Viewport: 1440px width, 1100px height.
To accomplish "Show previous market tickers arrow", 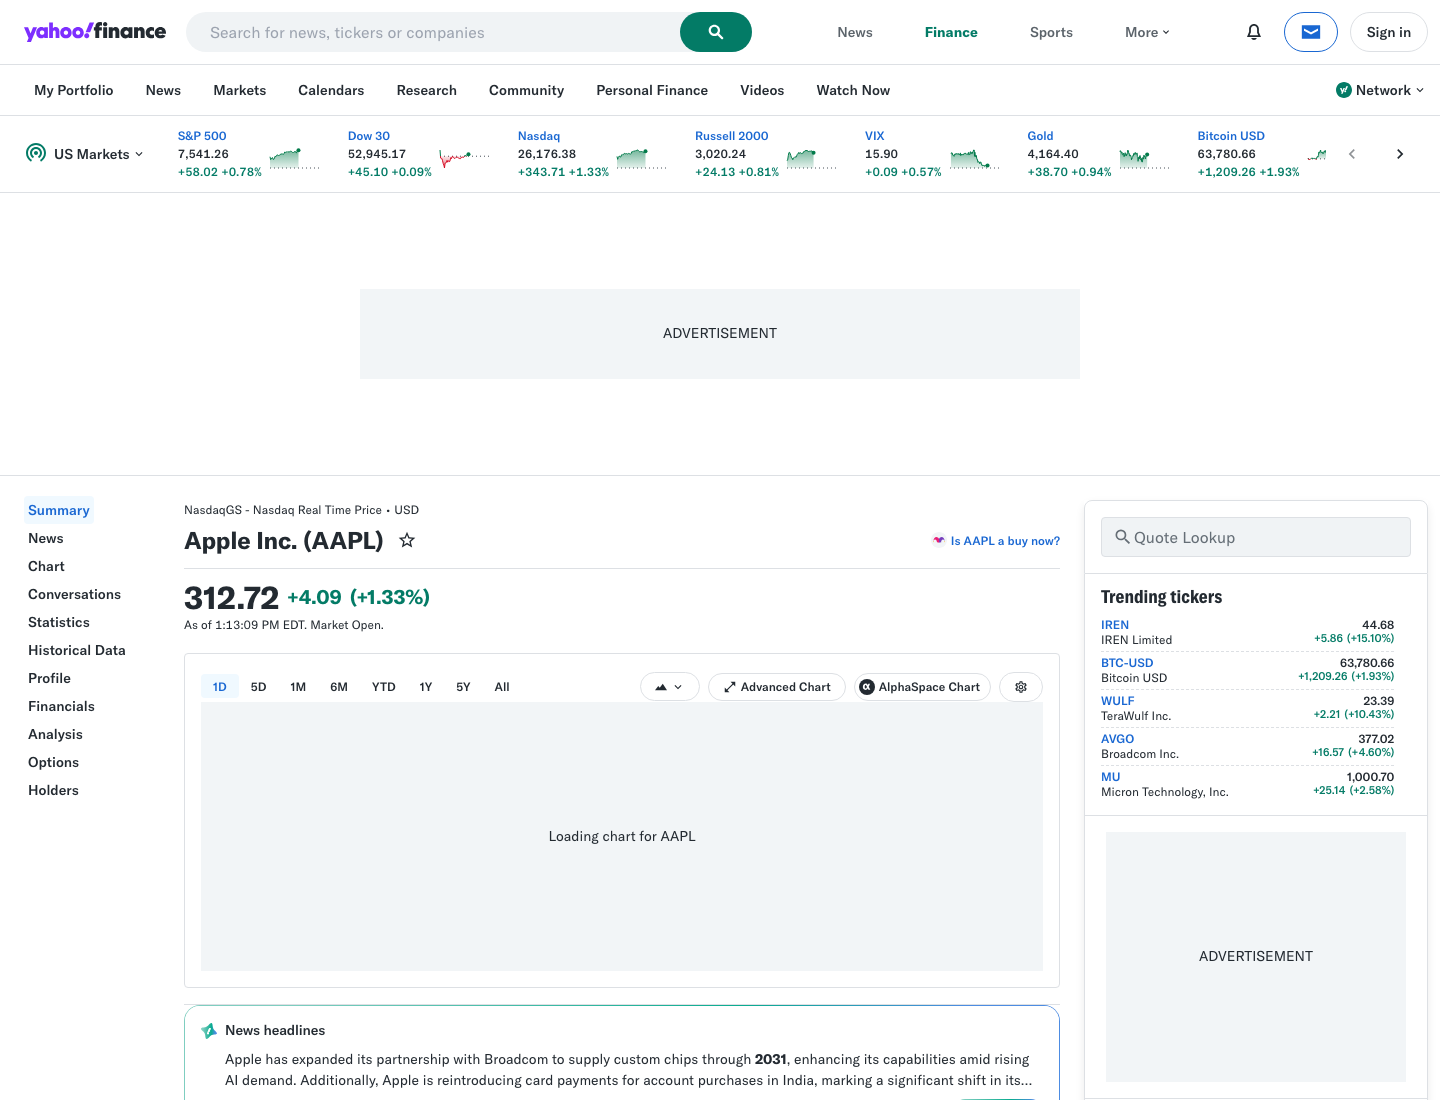I will 1352,154.
